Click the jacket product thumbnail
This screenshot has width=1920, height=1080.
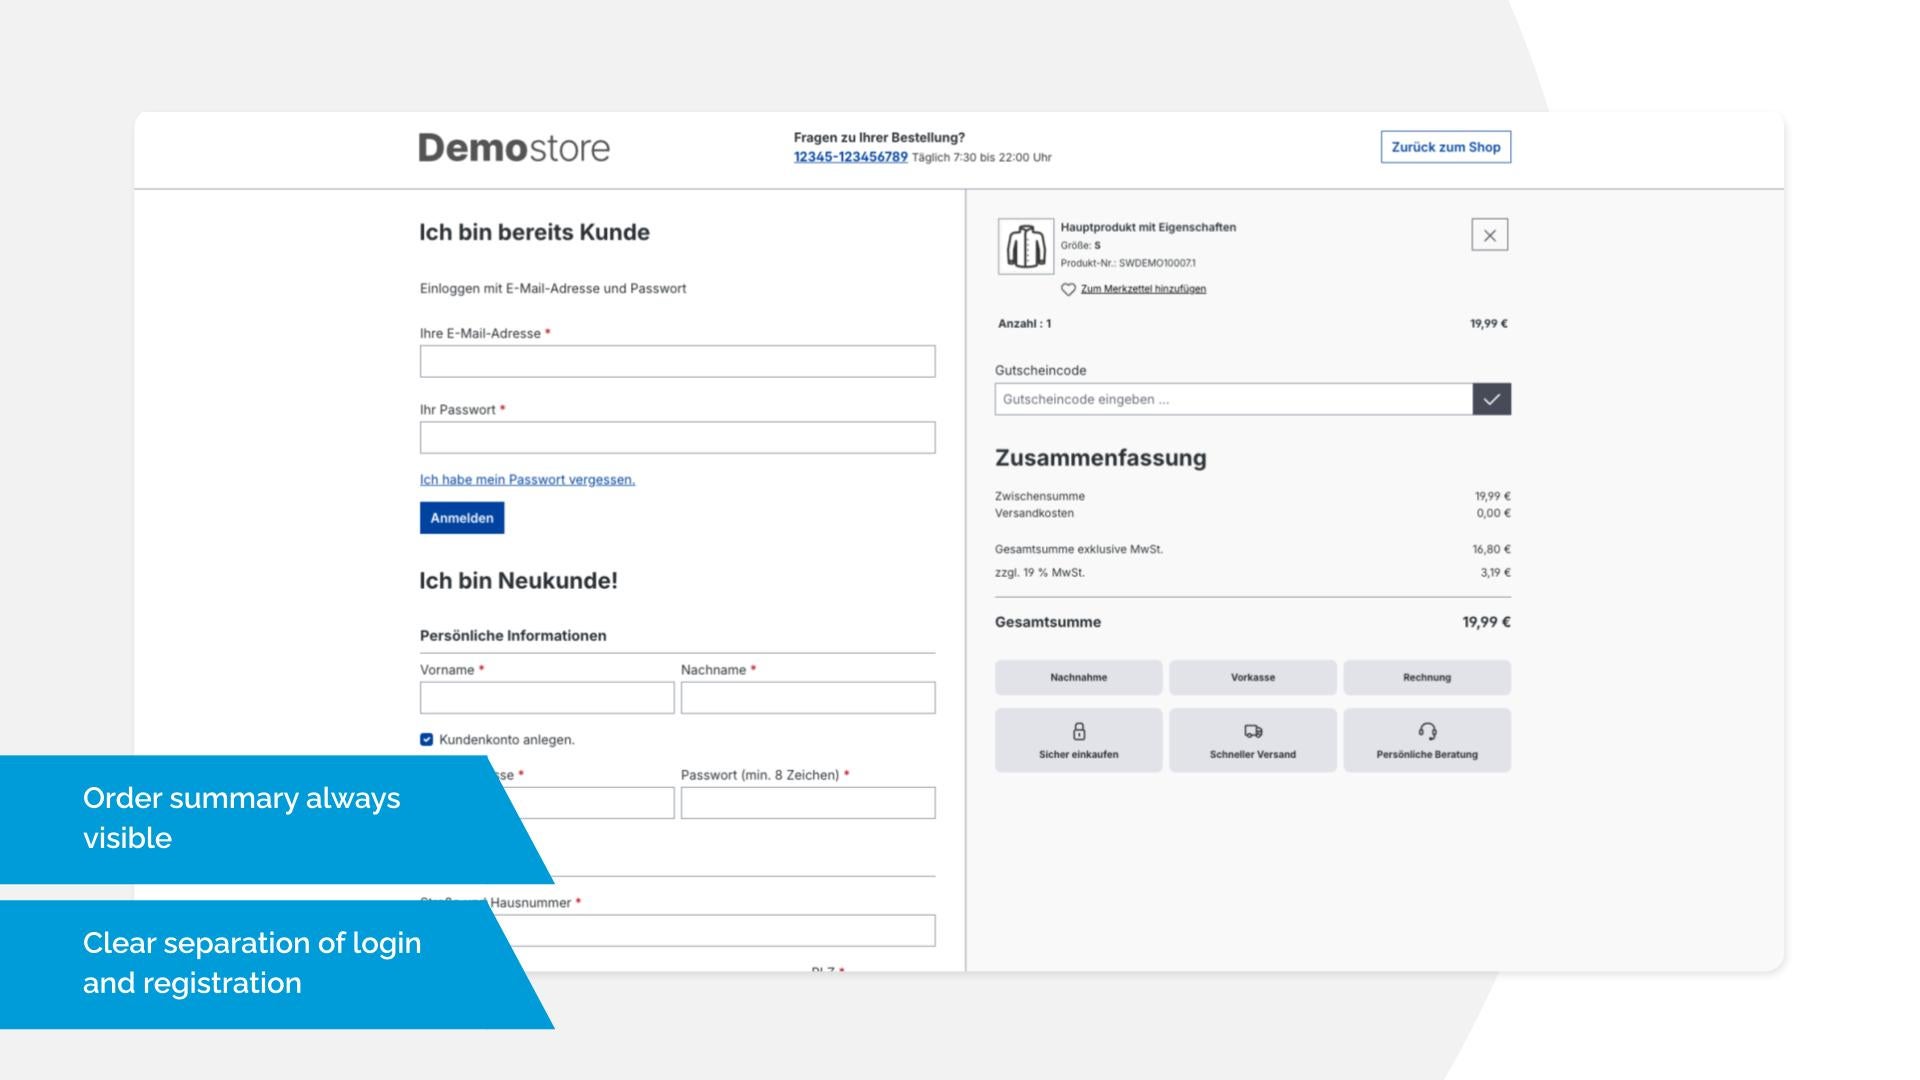tap(1025, 246)
